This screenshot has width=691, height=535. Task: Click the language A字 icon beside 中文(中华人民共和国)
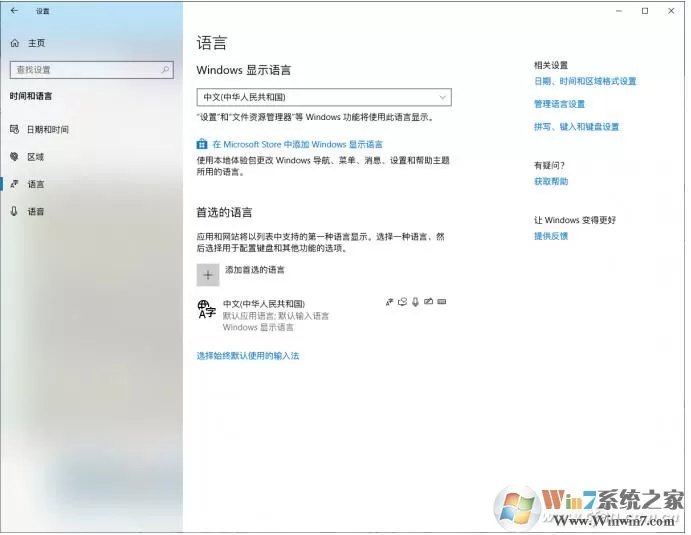(x=206, y=309)
